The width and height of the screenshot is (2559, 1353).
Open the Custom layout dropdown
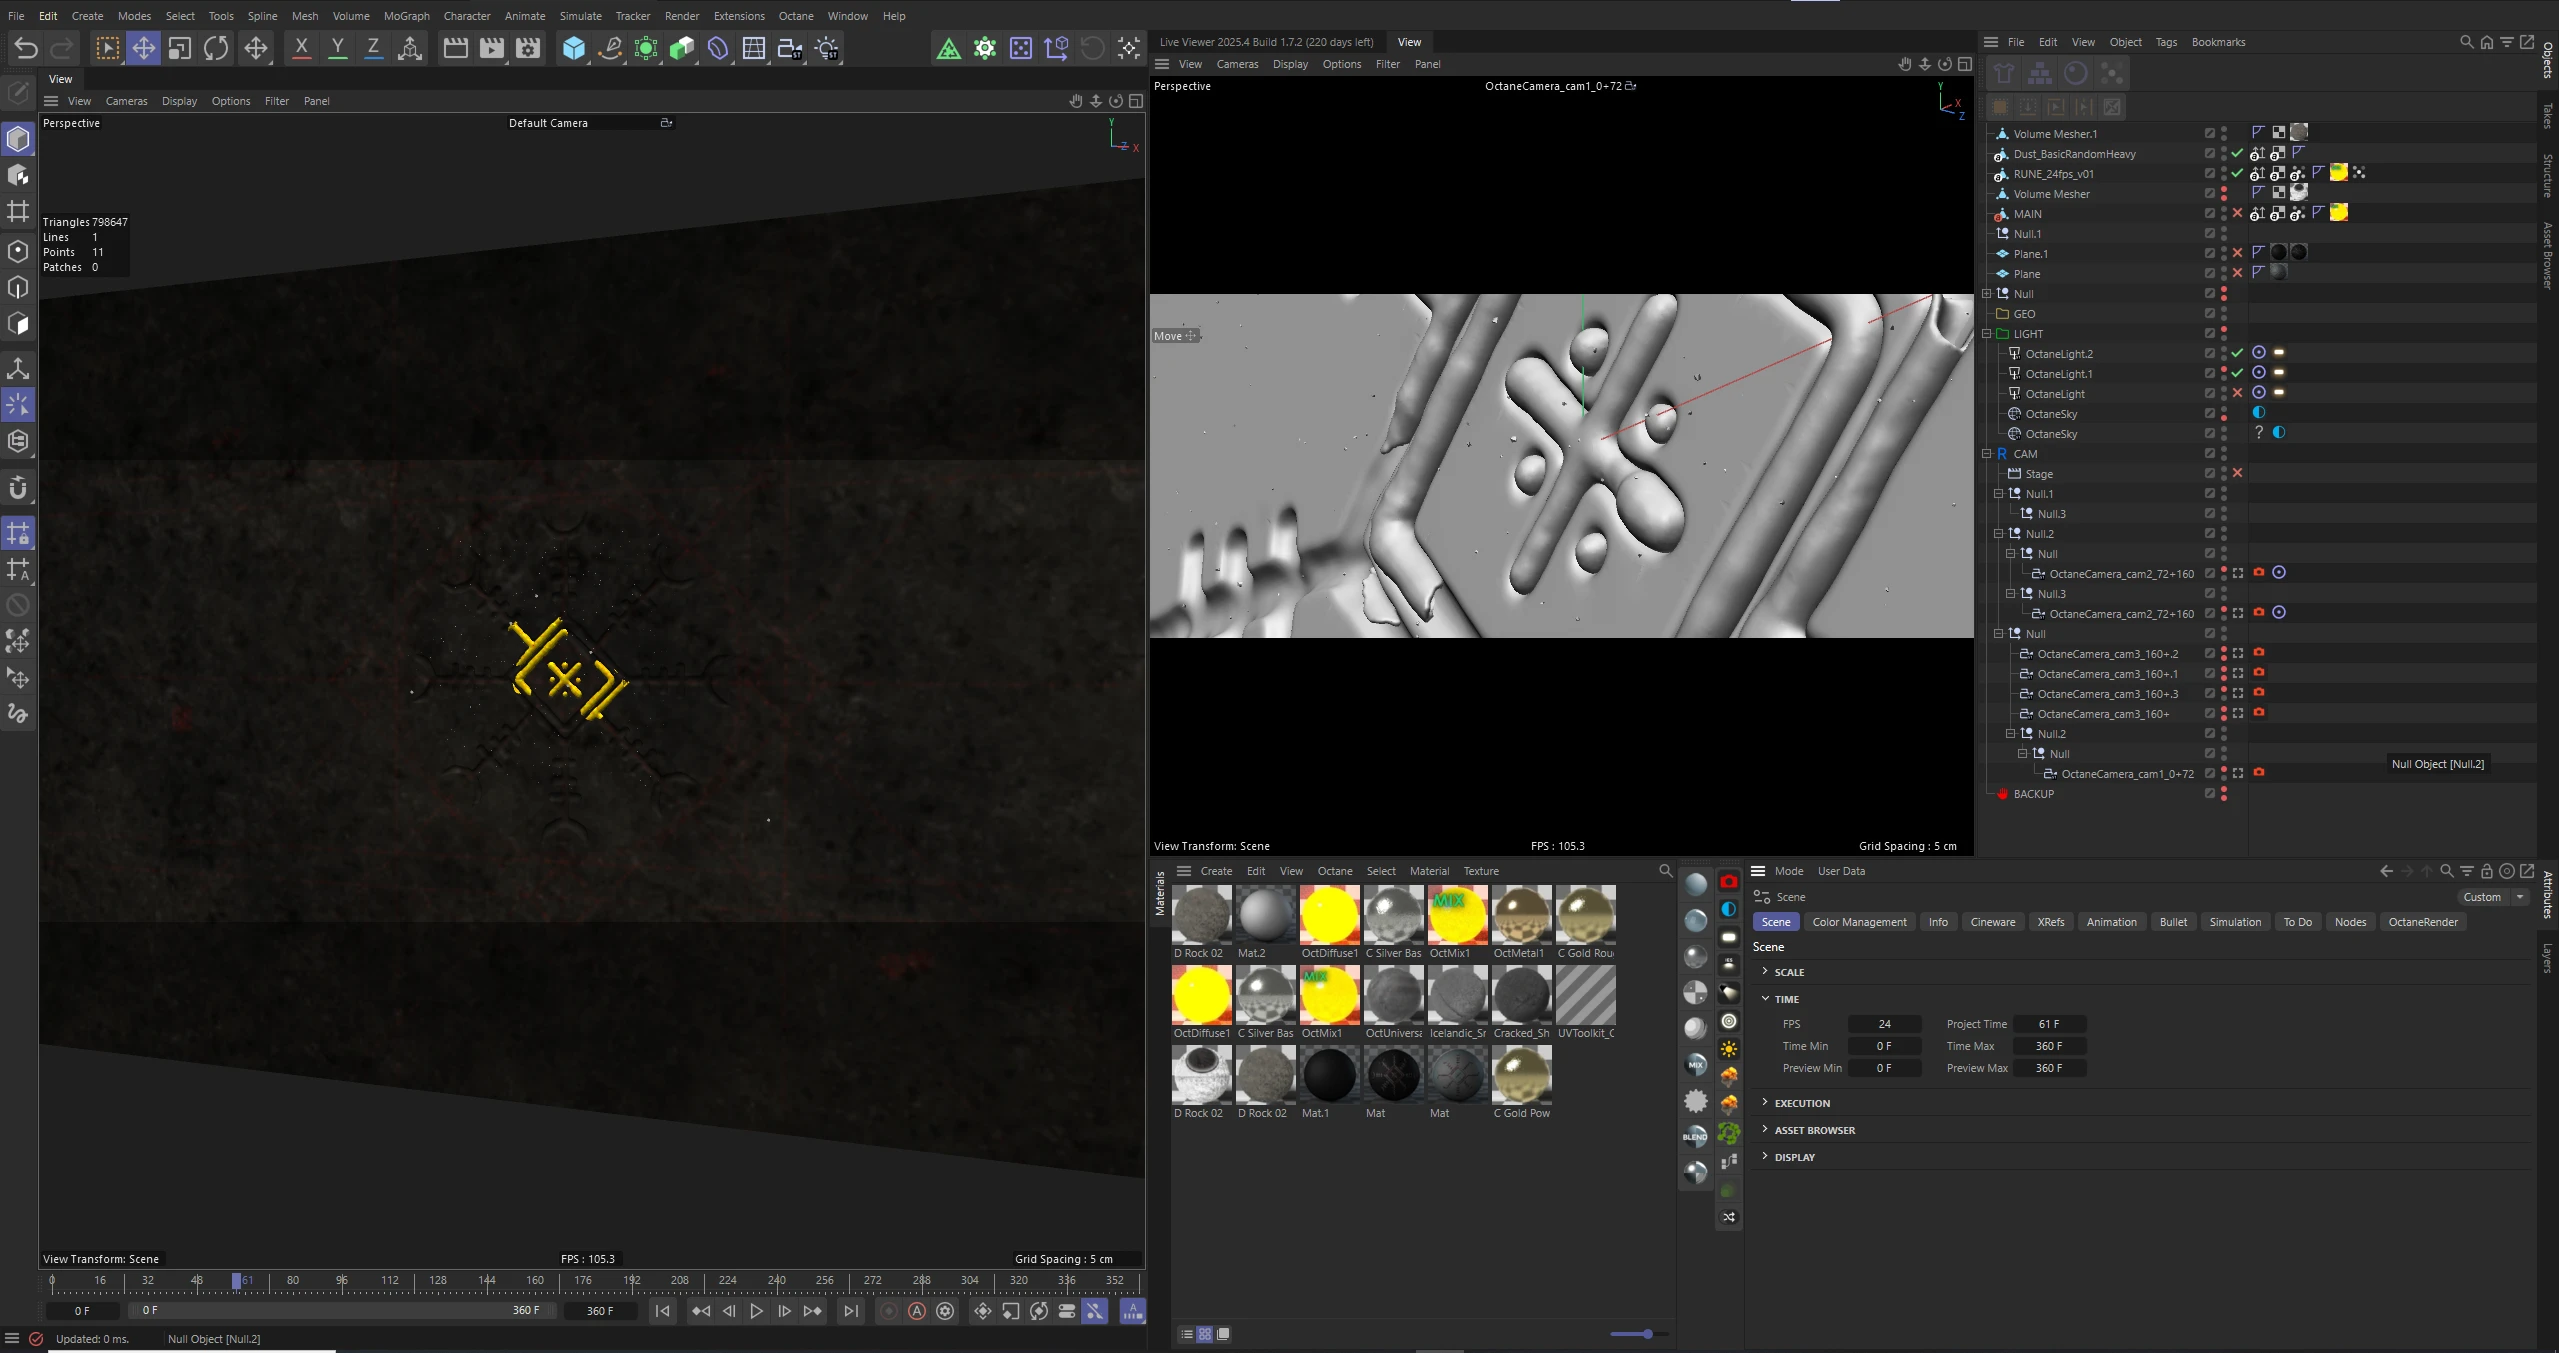tap(2493, 897)
